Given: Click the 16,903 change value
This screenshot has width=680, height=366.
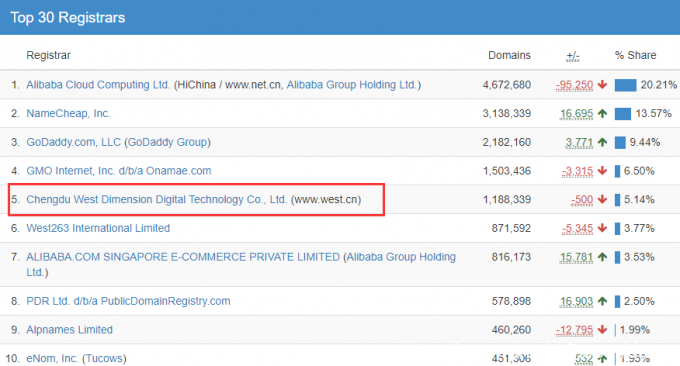Looking at the screenshot, I should [577, 301].
